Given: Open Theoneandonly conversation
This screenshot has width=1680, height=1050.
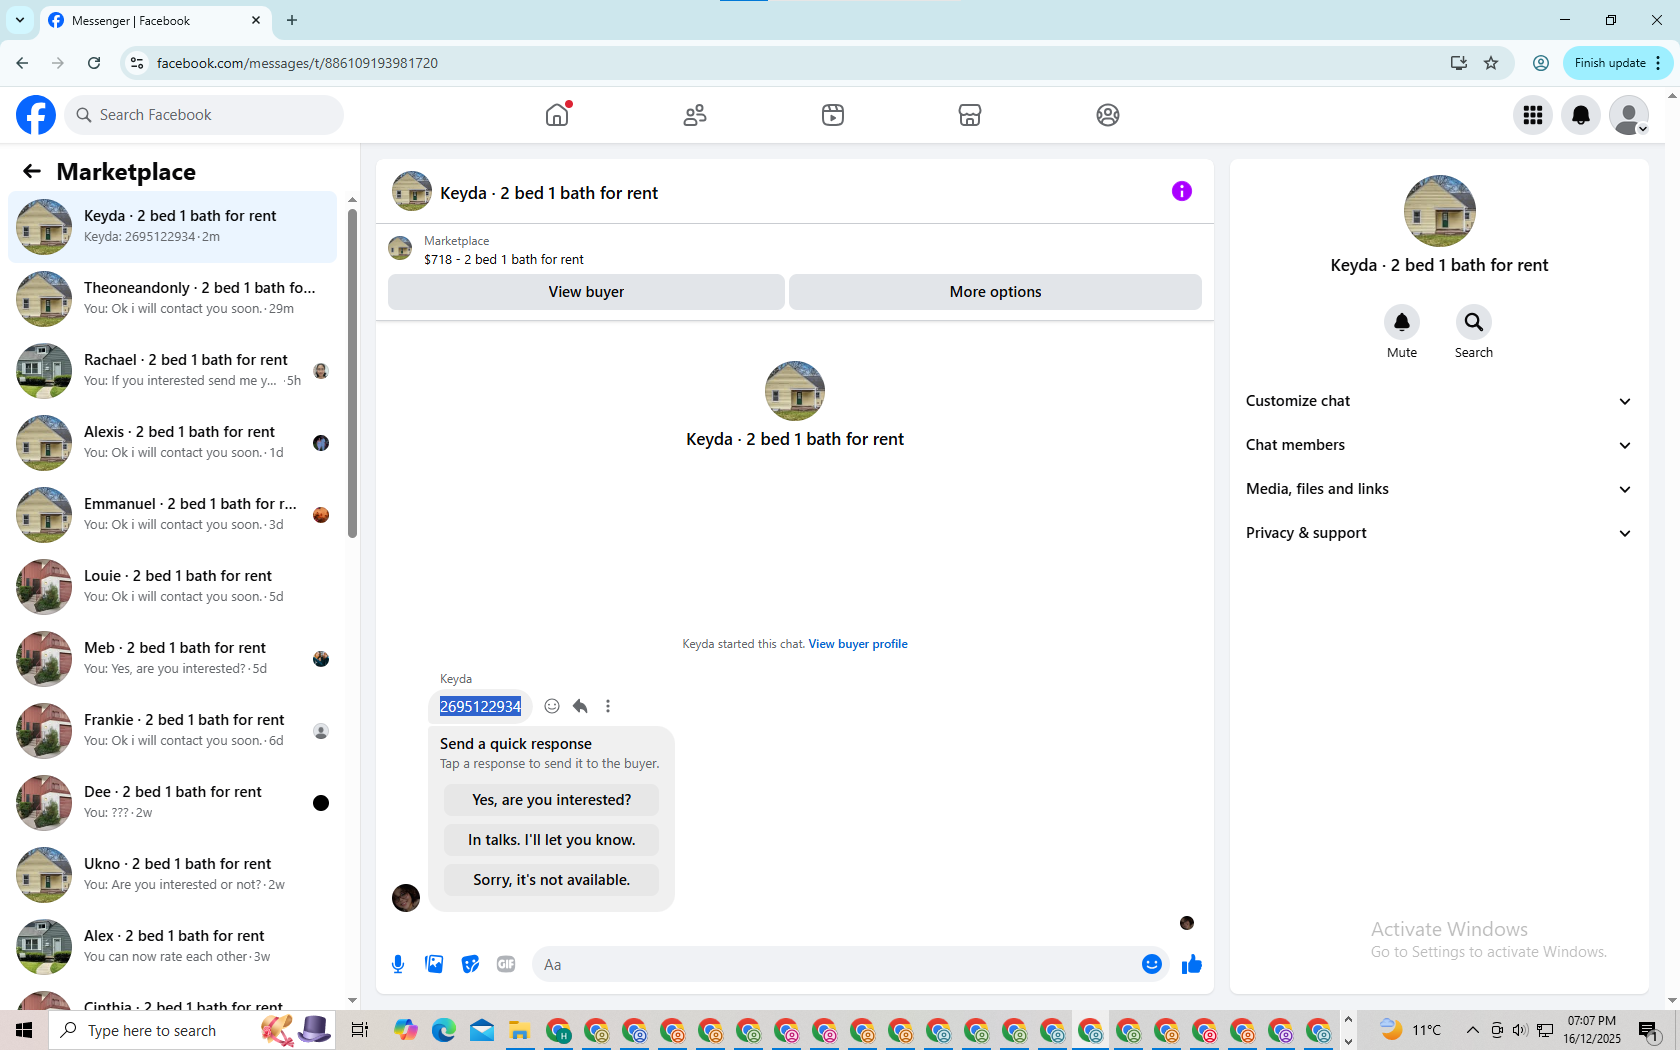Looking at the screenshot, I should pos(172,299).
